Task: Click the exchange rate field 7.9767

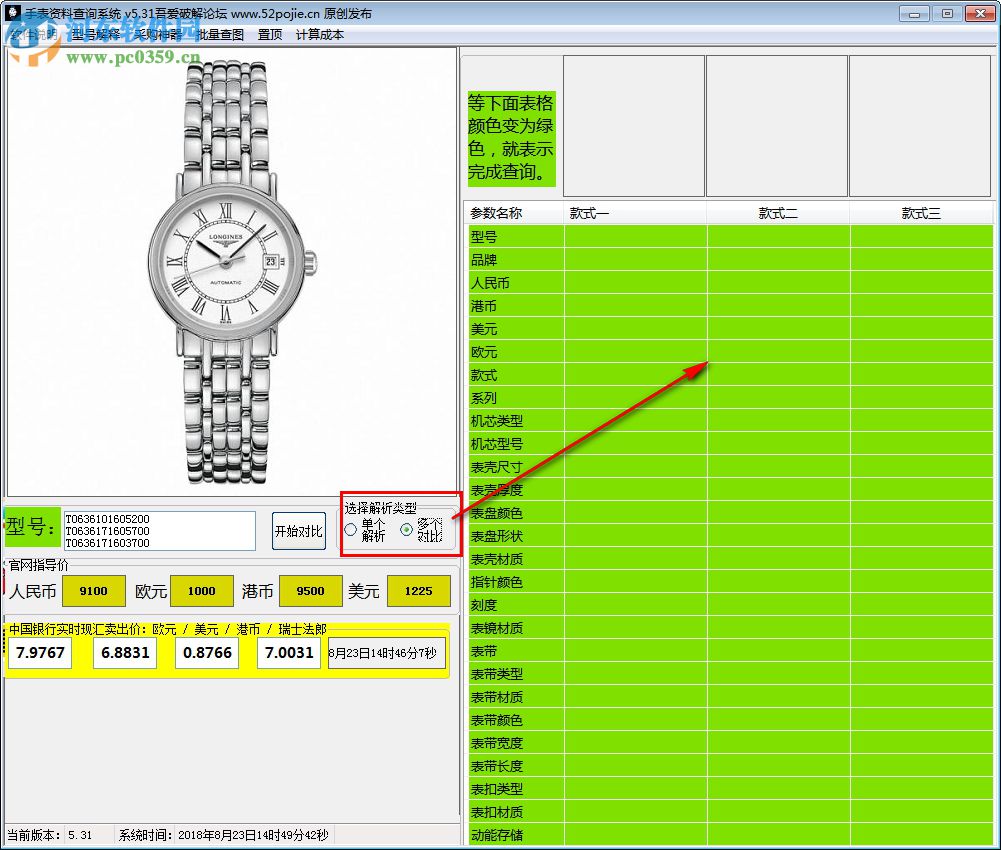Action: (40, 653)
